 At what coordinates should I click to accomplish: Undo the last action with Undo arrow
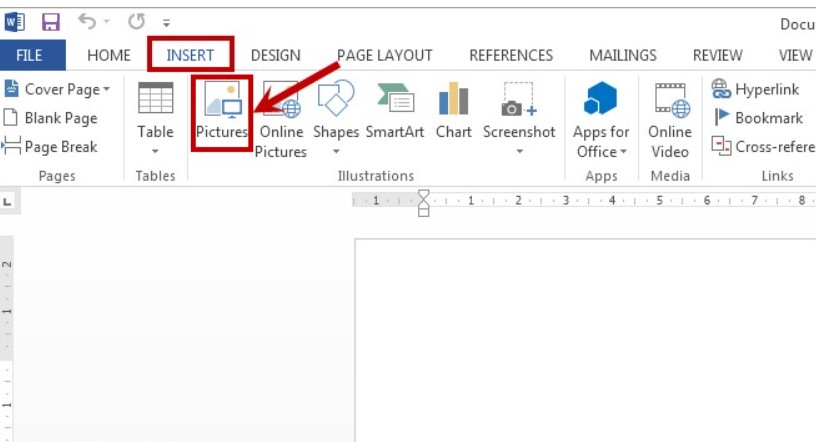(x=86, y=20)
